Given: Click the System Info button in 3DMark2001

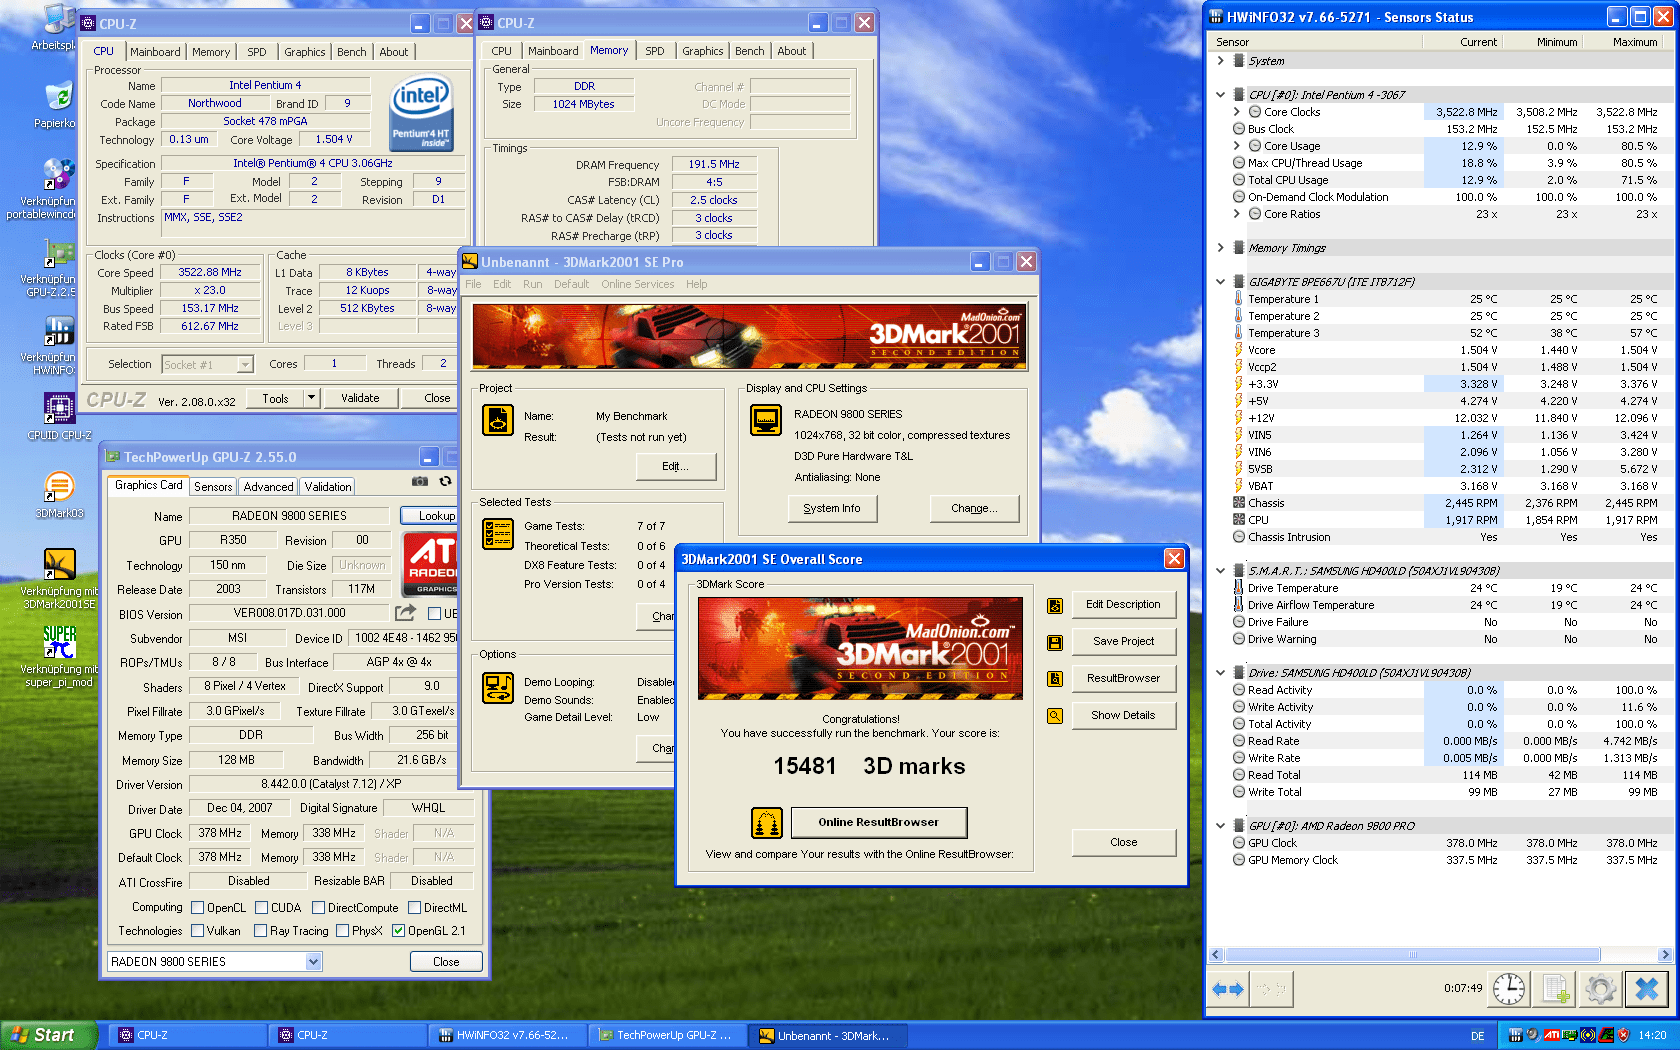Looking at the screenshot, I should [x=831, y=508].
